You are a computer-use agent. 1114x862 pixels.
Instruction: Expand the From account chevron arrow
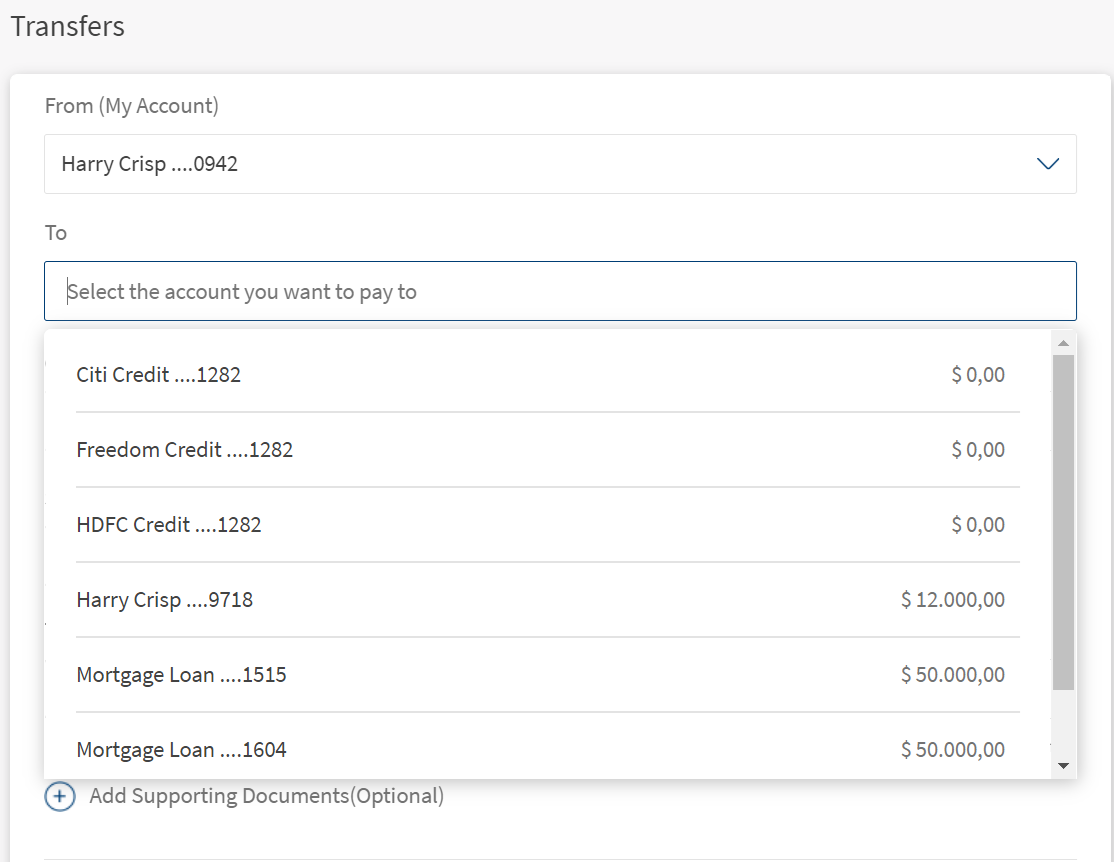[x=1047, y=164]
